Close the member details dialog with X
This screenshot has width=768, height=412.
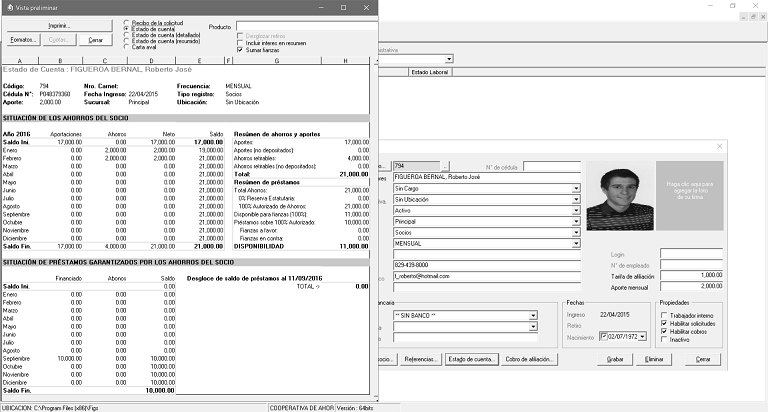721,148
